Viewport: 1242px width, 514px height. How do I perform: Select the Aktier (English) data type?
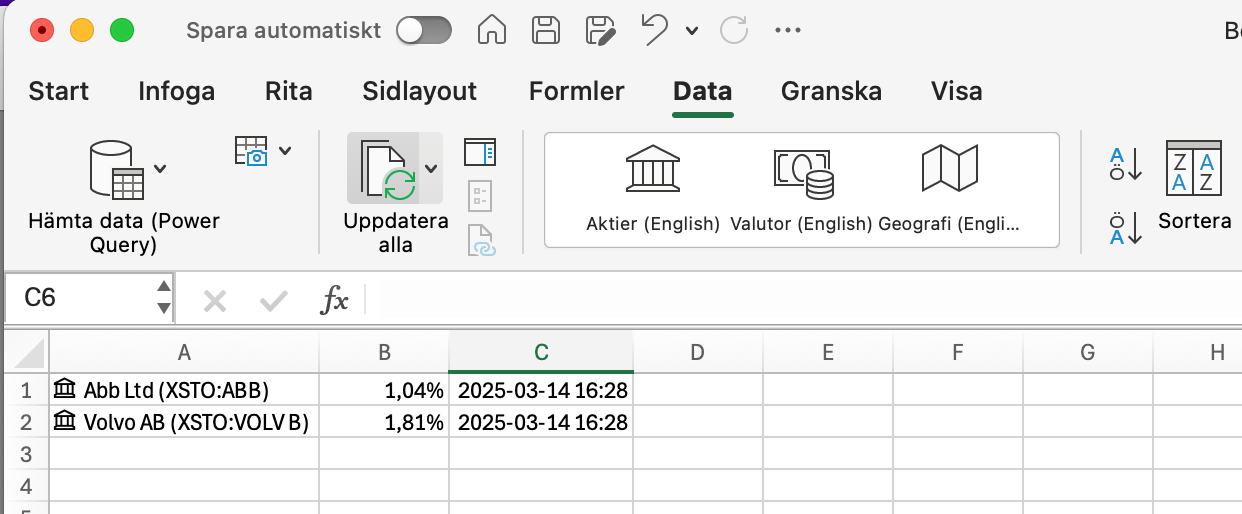[x=653, y=190]
